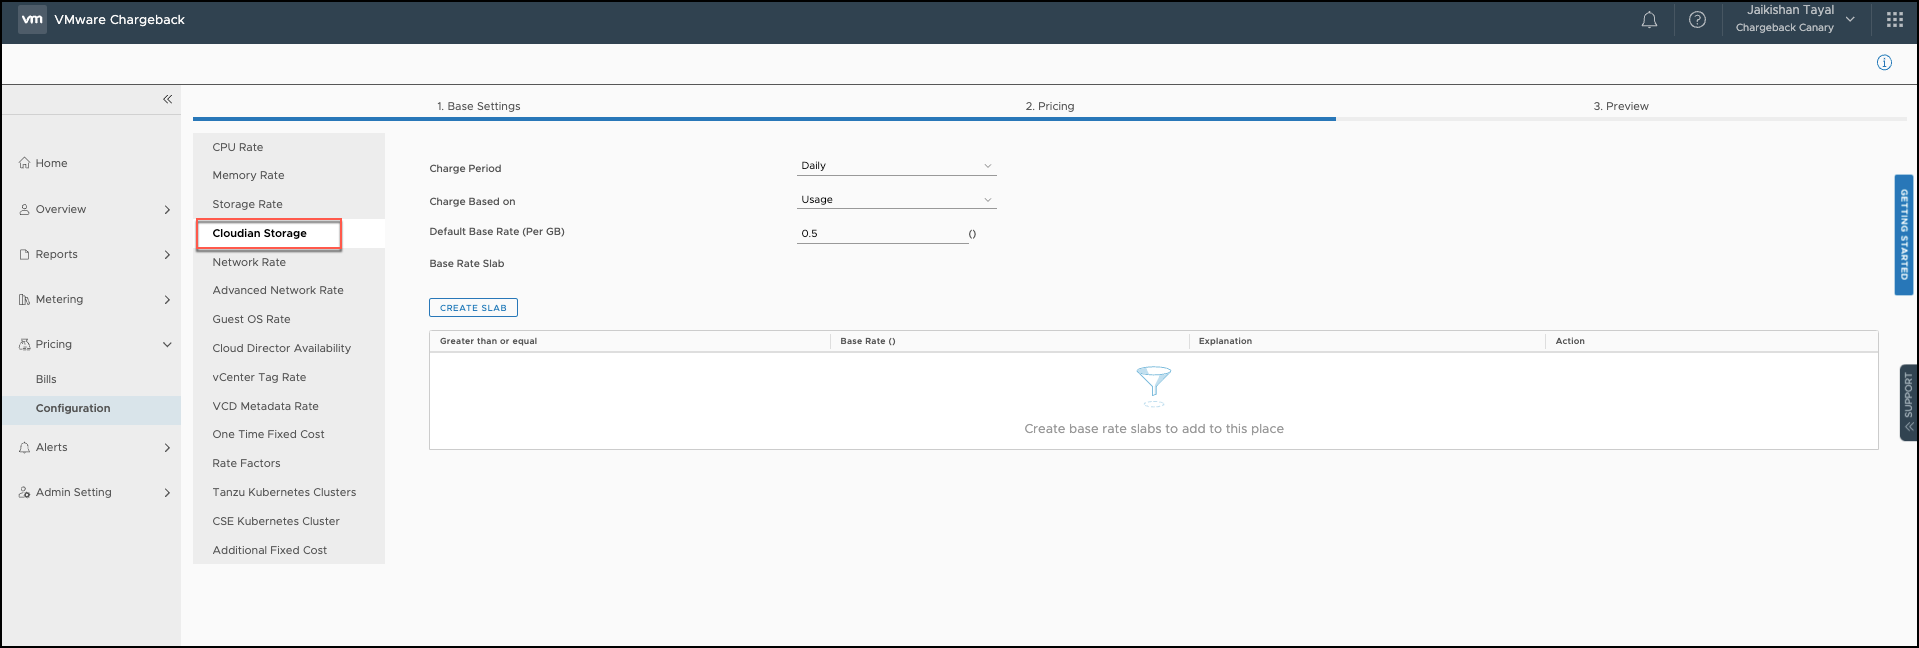Open the Support side tab

tap(1908, 402)
